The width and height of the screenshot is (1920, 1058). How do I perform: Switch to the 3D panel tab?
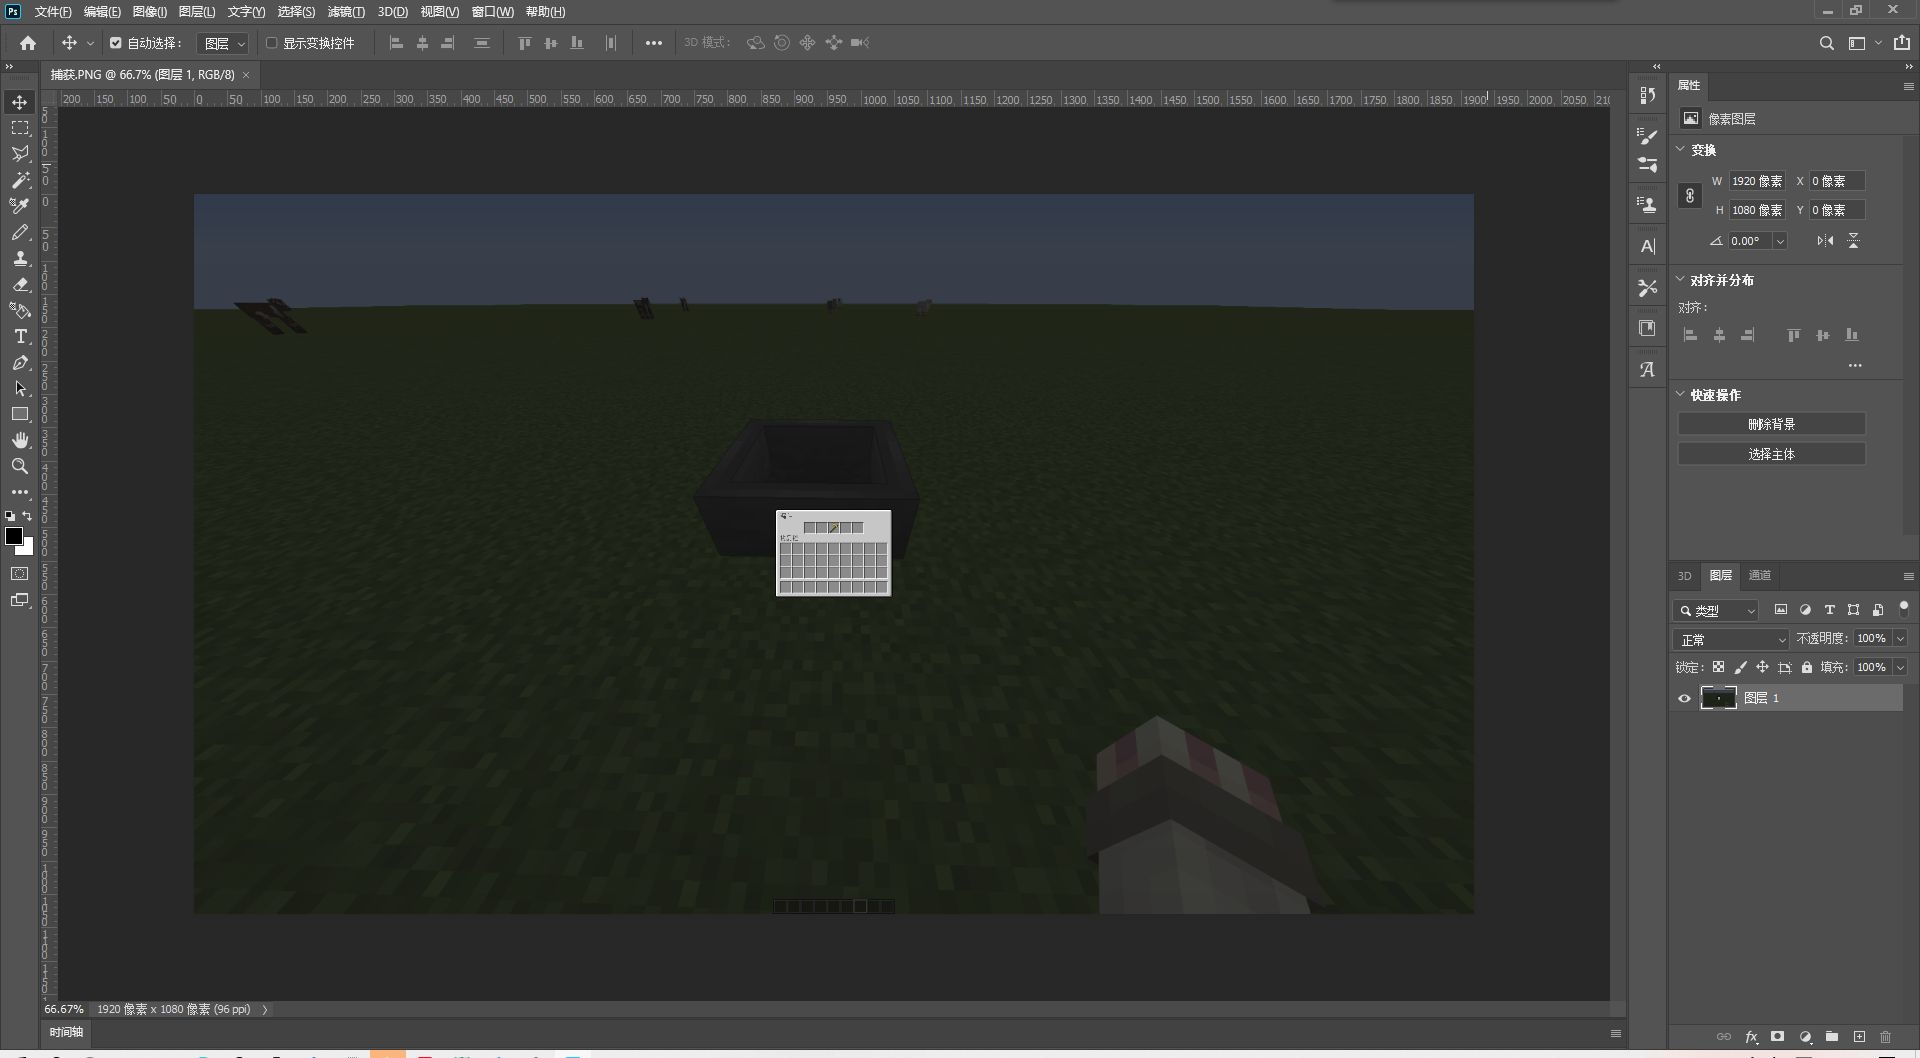(1685, 575)
